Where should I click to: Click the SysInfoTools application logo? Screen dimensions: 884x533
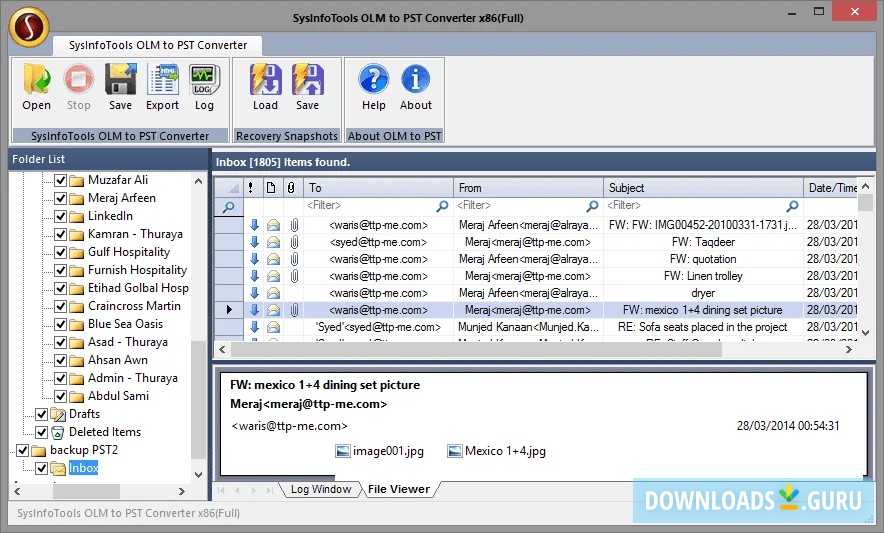point(29,27)
